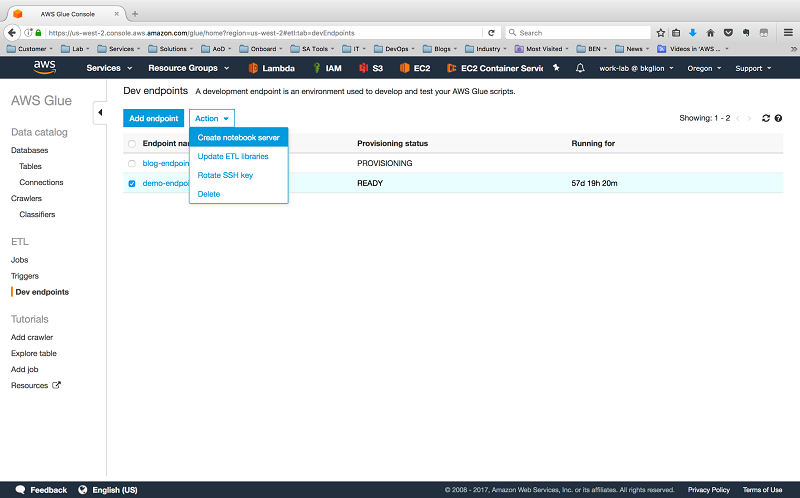Go to Crawlers section
The width and height of the screenshot is (800, 498).
click(x=27, y=198)
